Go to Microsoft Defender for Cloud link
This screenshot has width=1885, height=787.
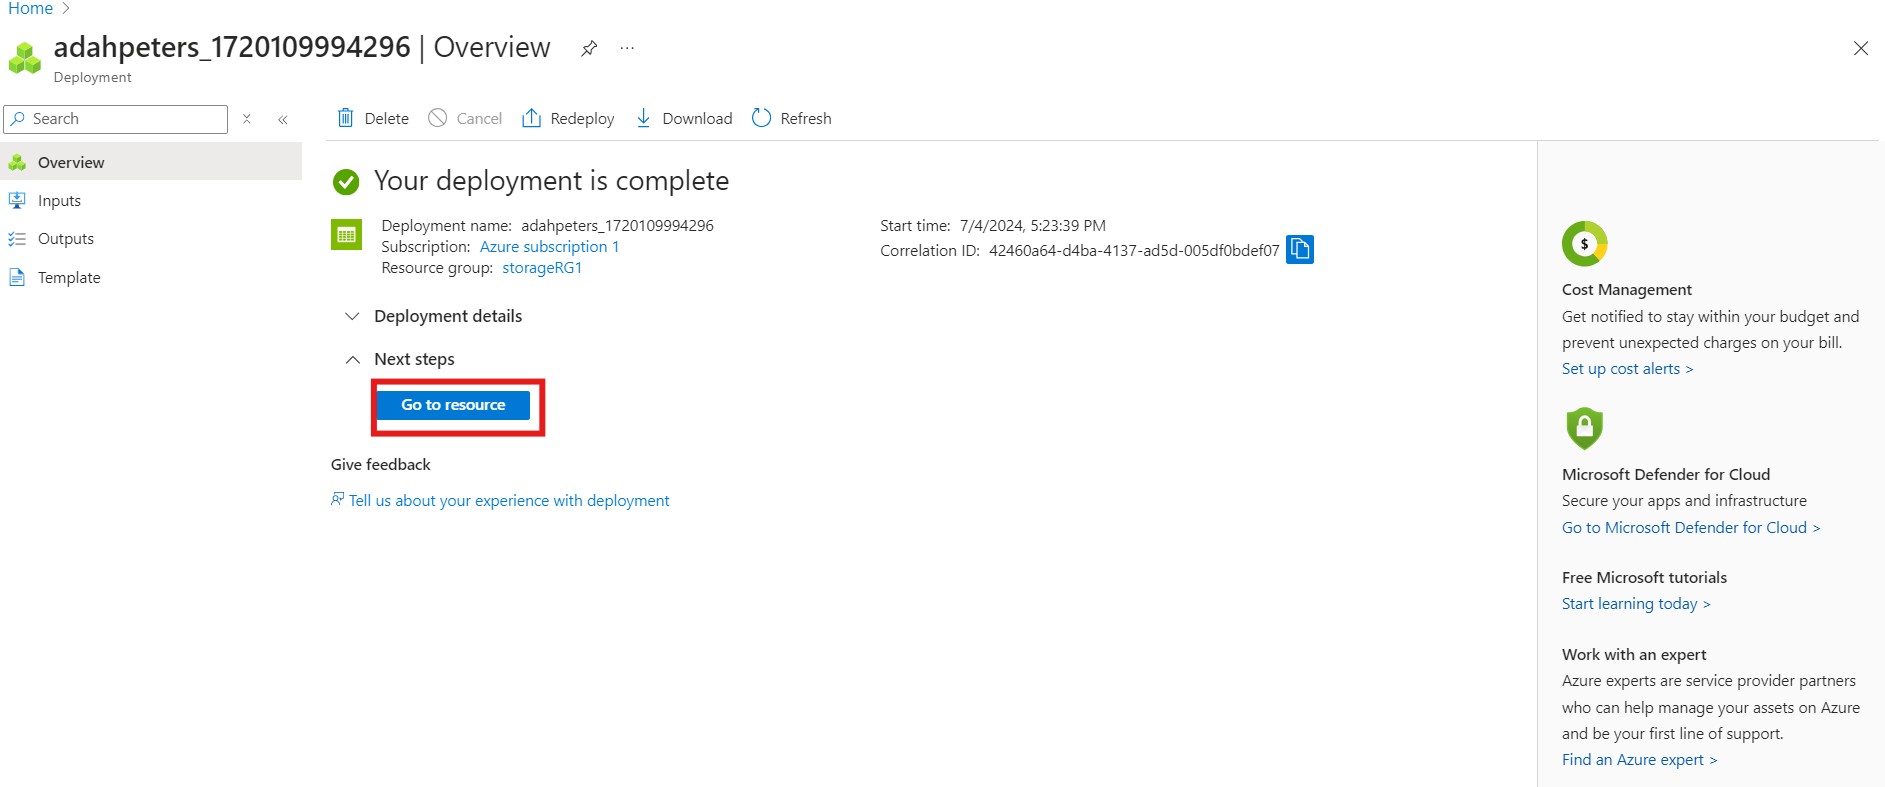click(1691, 528)
